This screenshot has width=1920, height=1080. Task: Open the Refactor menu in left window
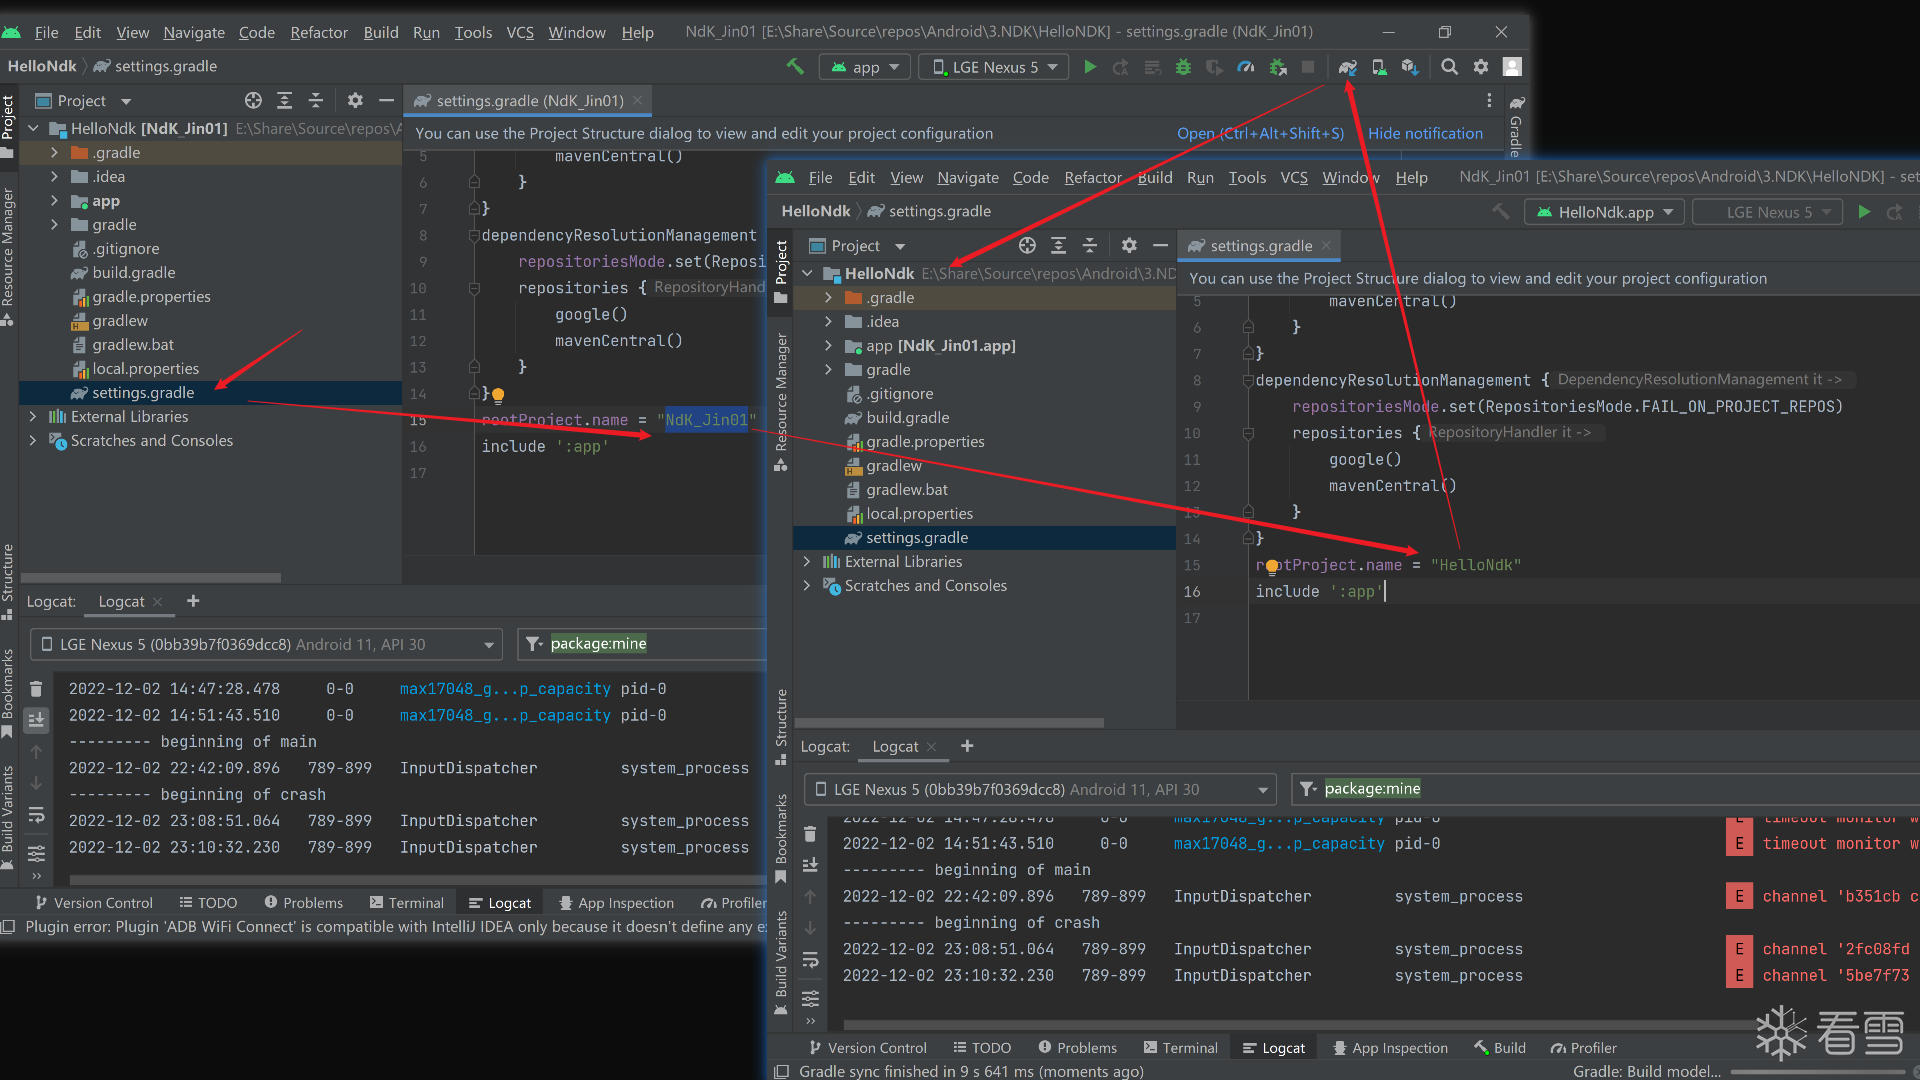click(319, 32)
